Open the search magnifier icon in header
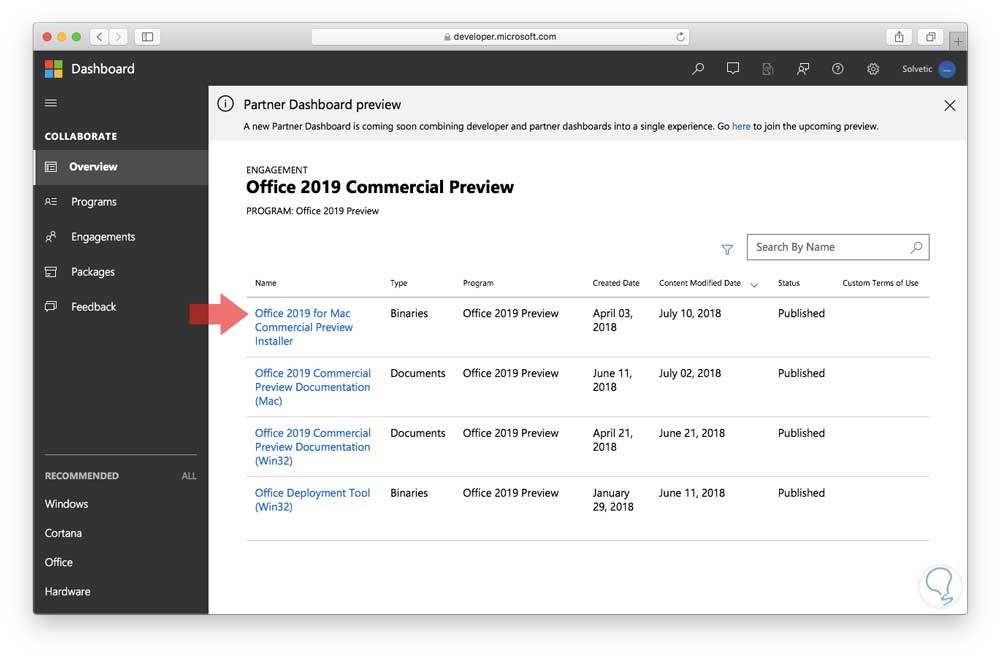 tap(698, 69)
